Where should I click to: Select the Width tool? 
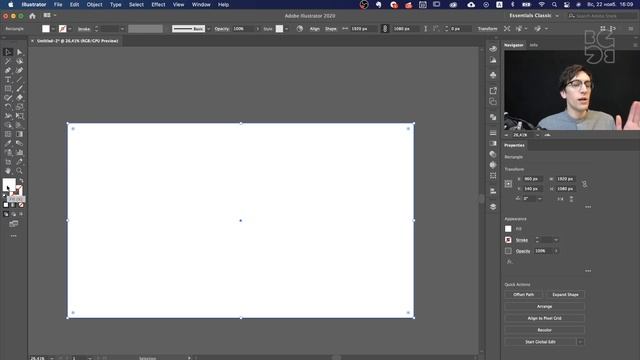pos(8,116)
